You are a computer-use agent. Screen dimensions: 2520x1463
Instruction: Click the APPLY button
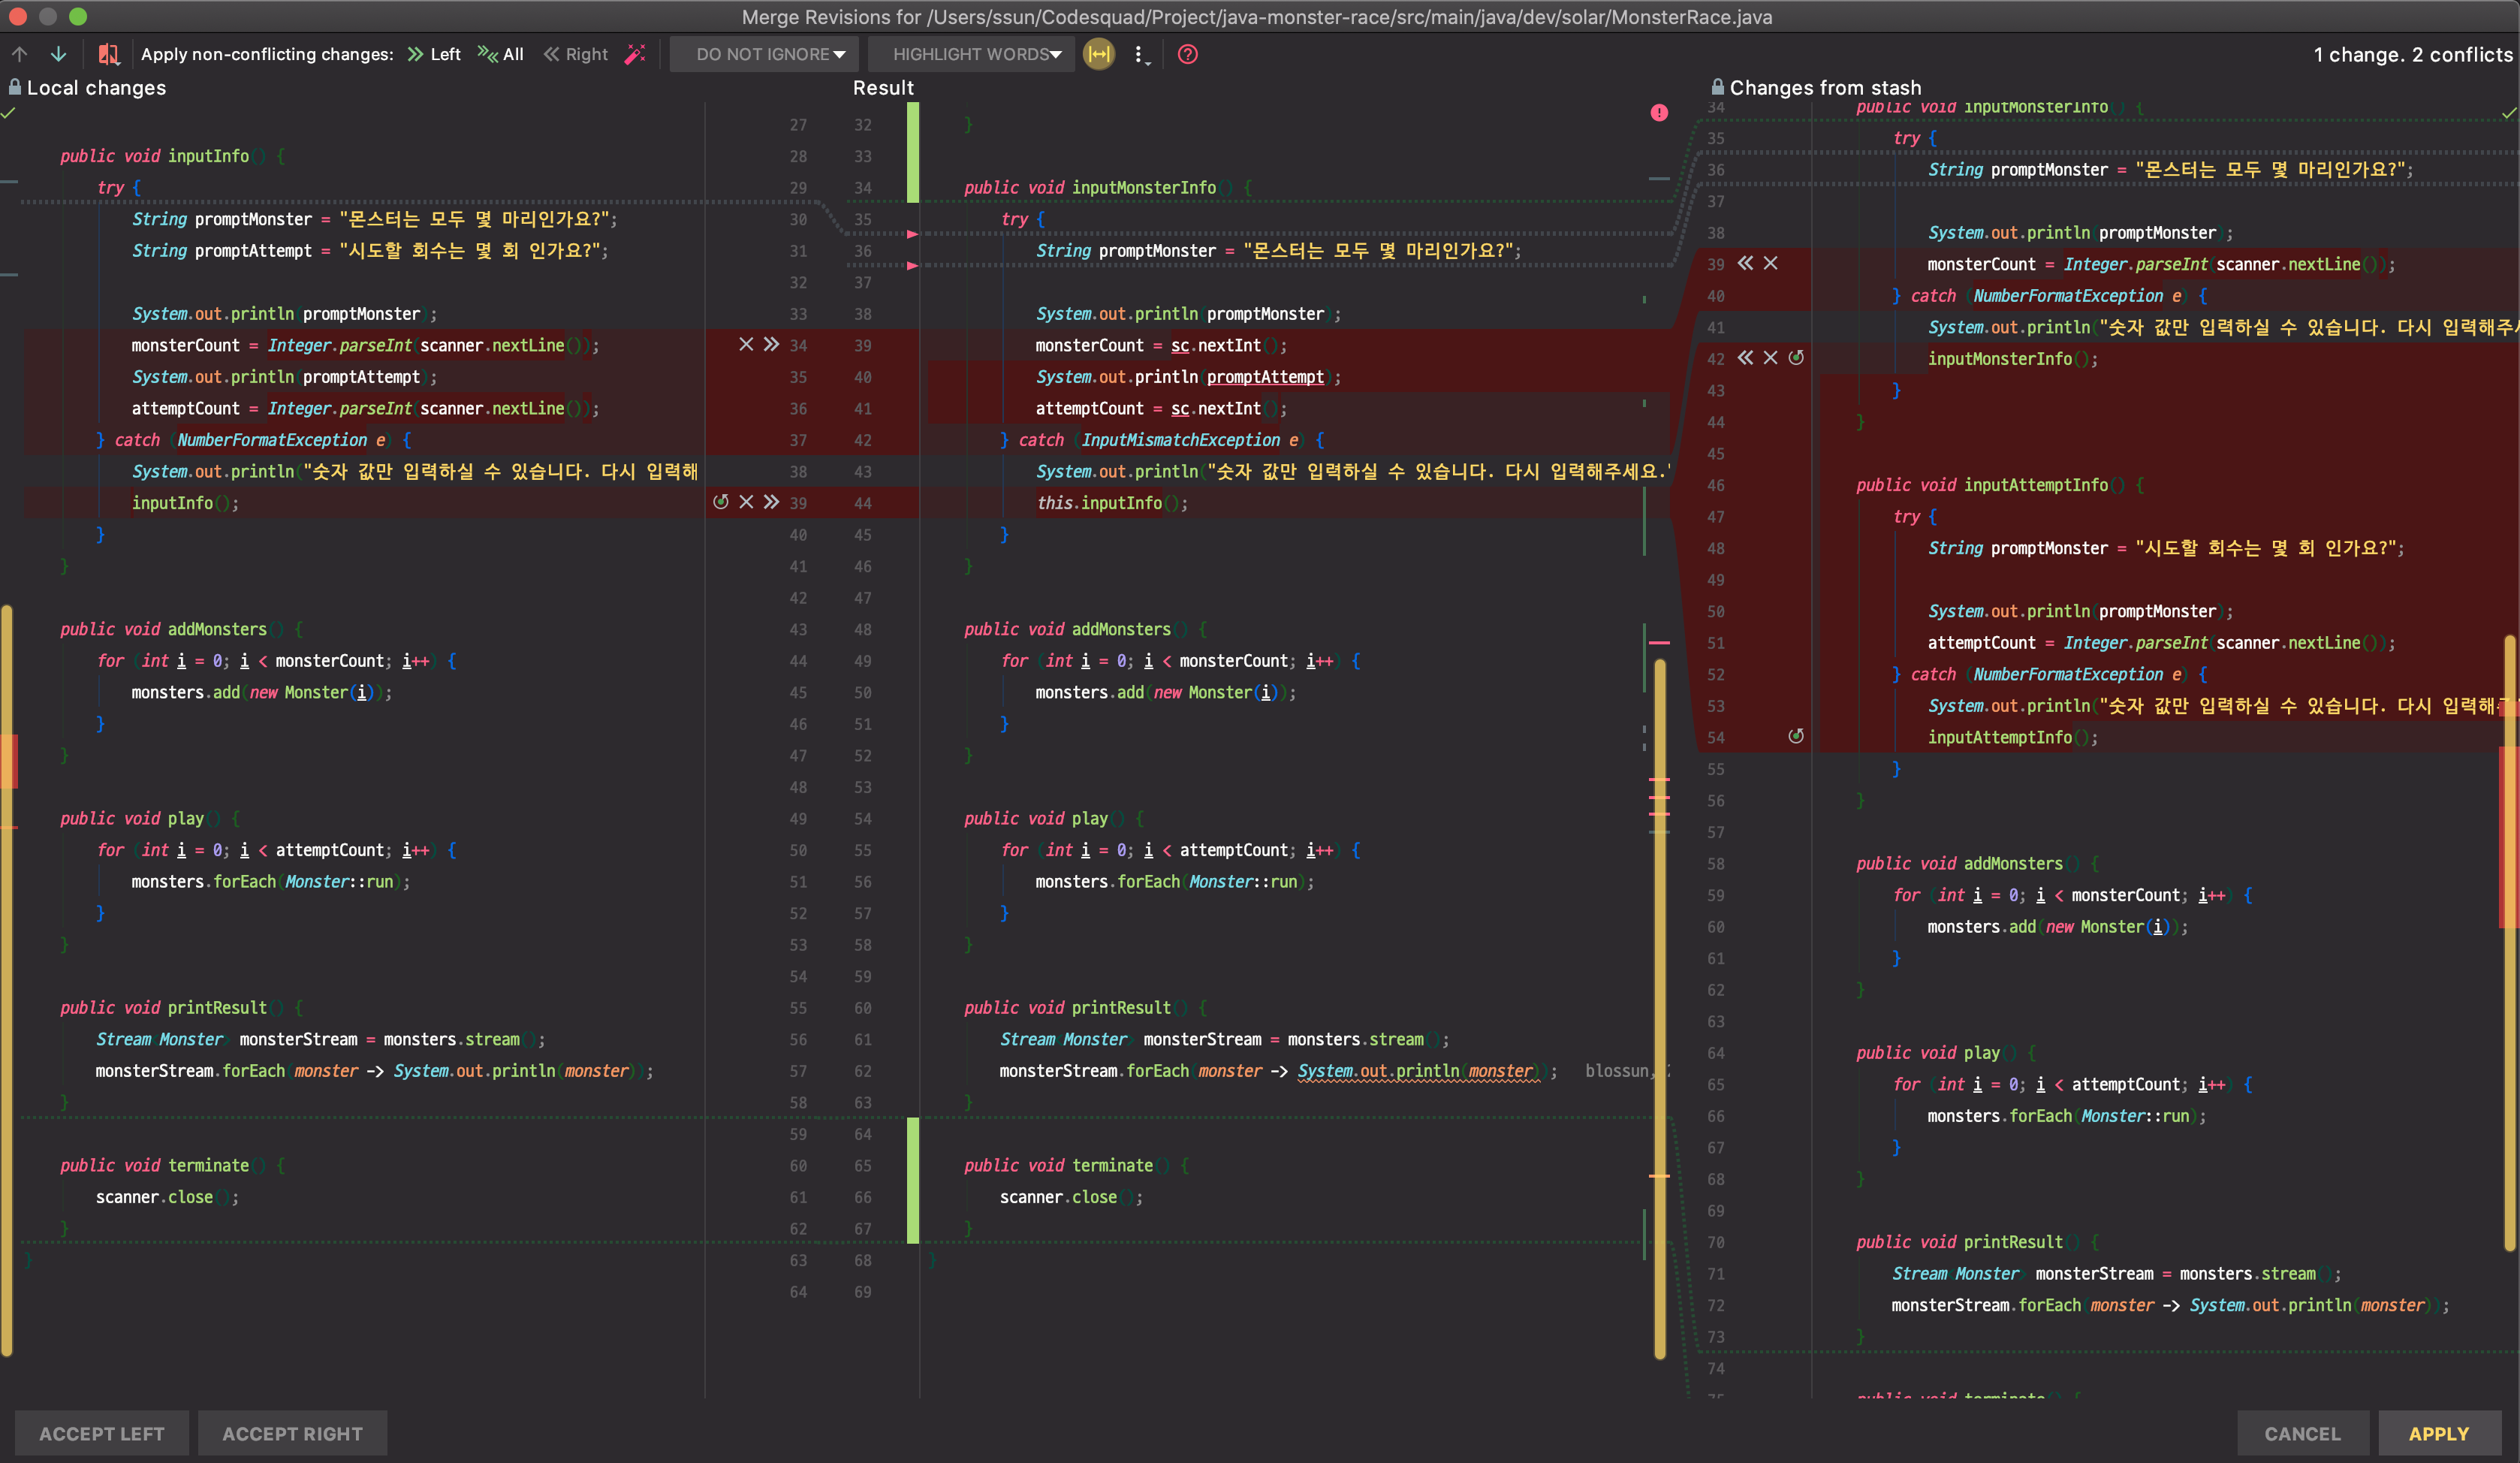point(2438,1433)
